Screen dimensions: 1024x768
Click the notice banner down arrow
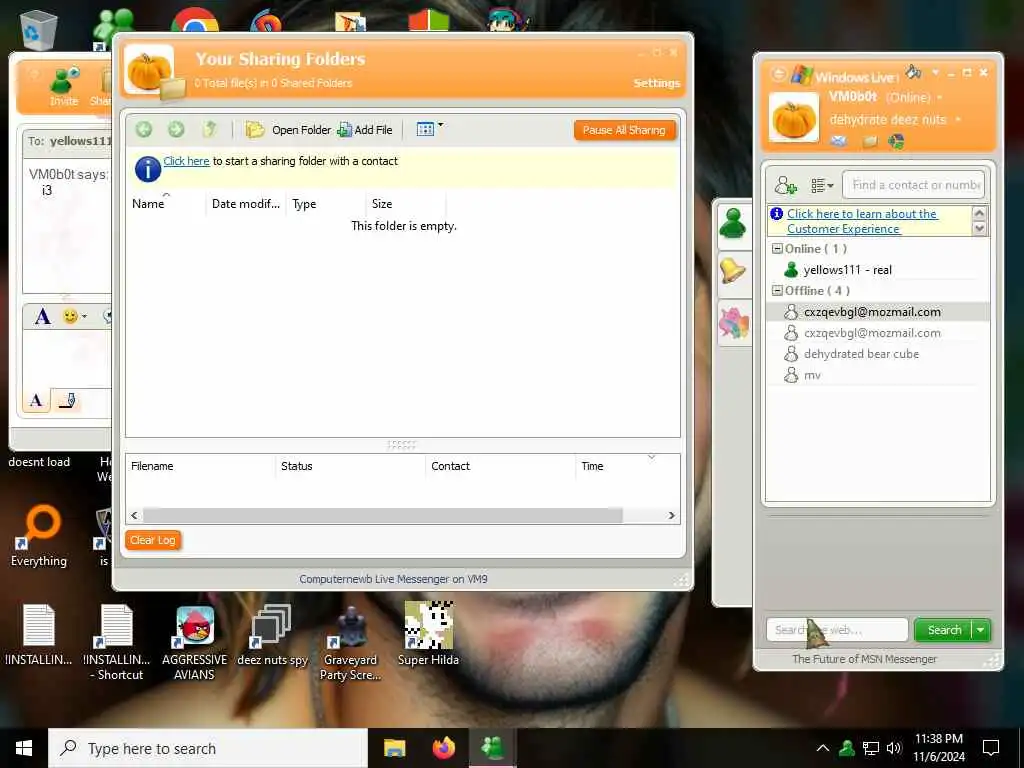click(979, 228)
